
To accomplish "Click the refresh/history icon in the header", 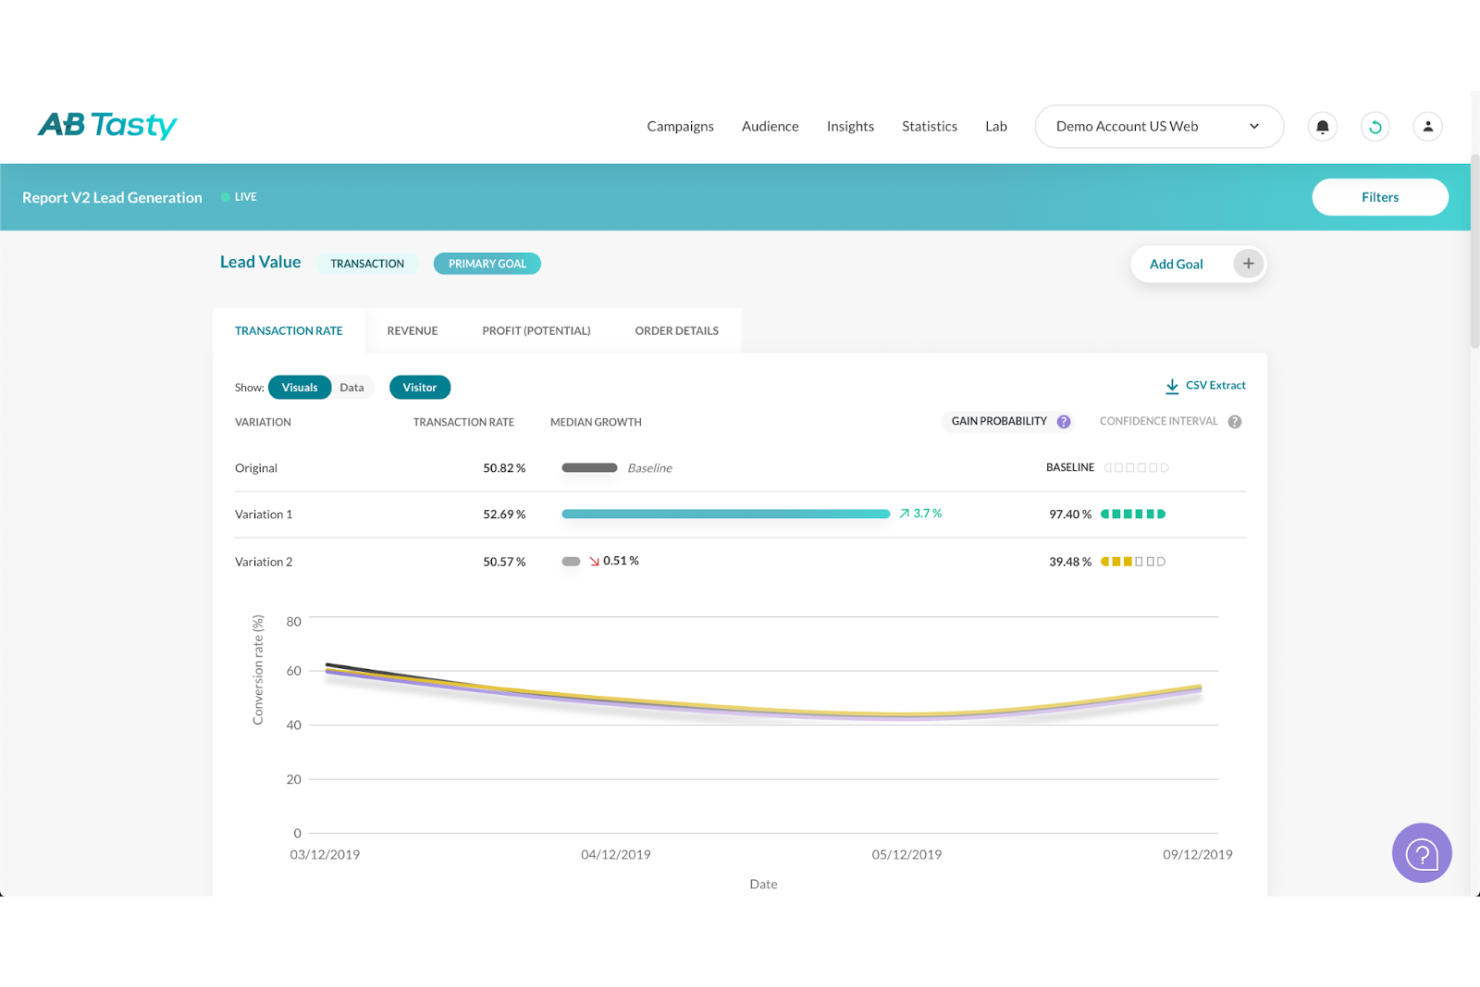I will pyautogui.click(x=1375, y=126).
